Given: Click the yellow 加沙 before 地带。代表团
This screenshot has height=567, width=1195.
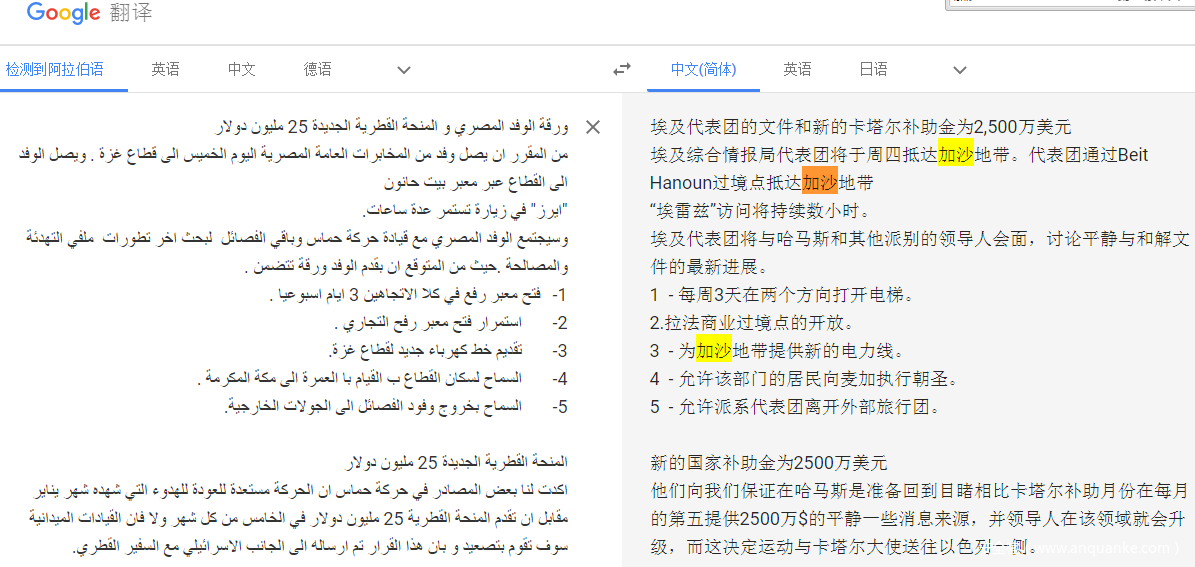Looking at the screenshot, I should [x=955, y=155].
